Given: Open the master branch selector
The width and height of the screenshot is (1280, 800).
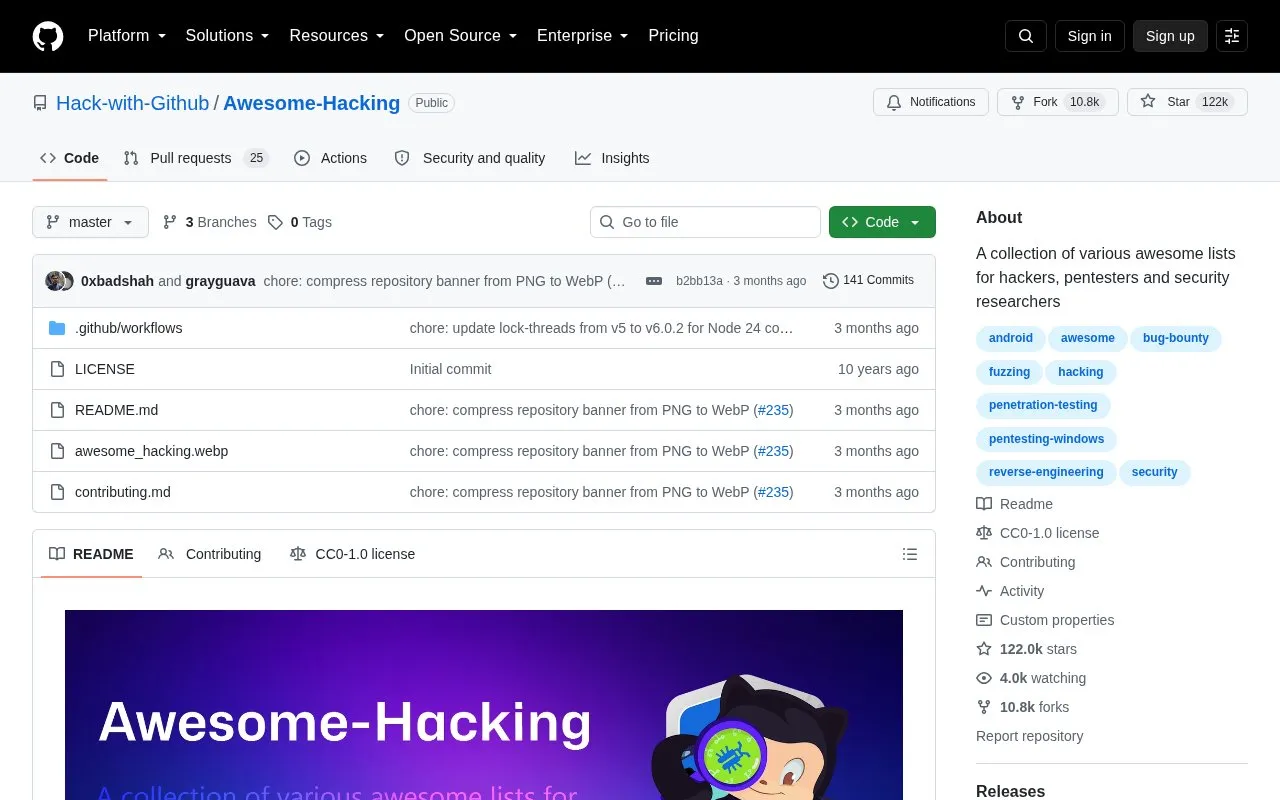Looking at the screenshot, I should pos(90,222).
